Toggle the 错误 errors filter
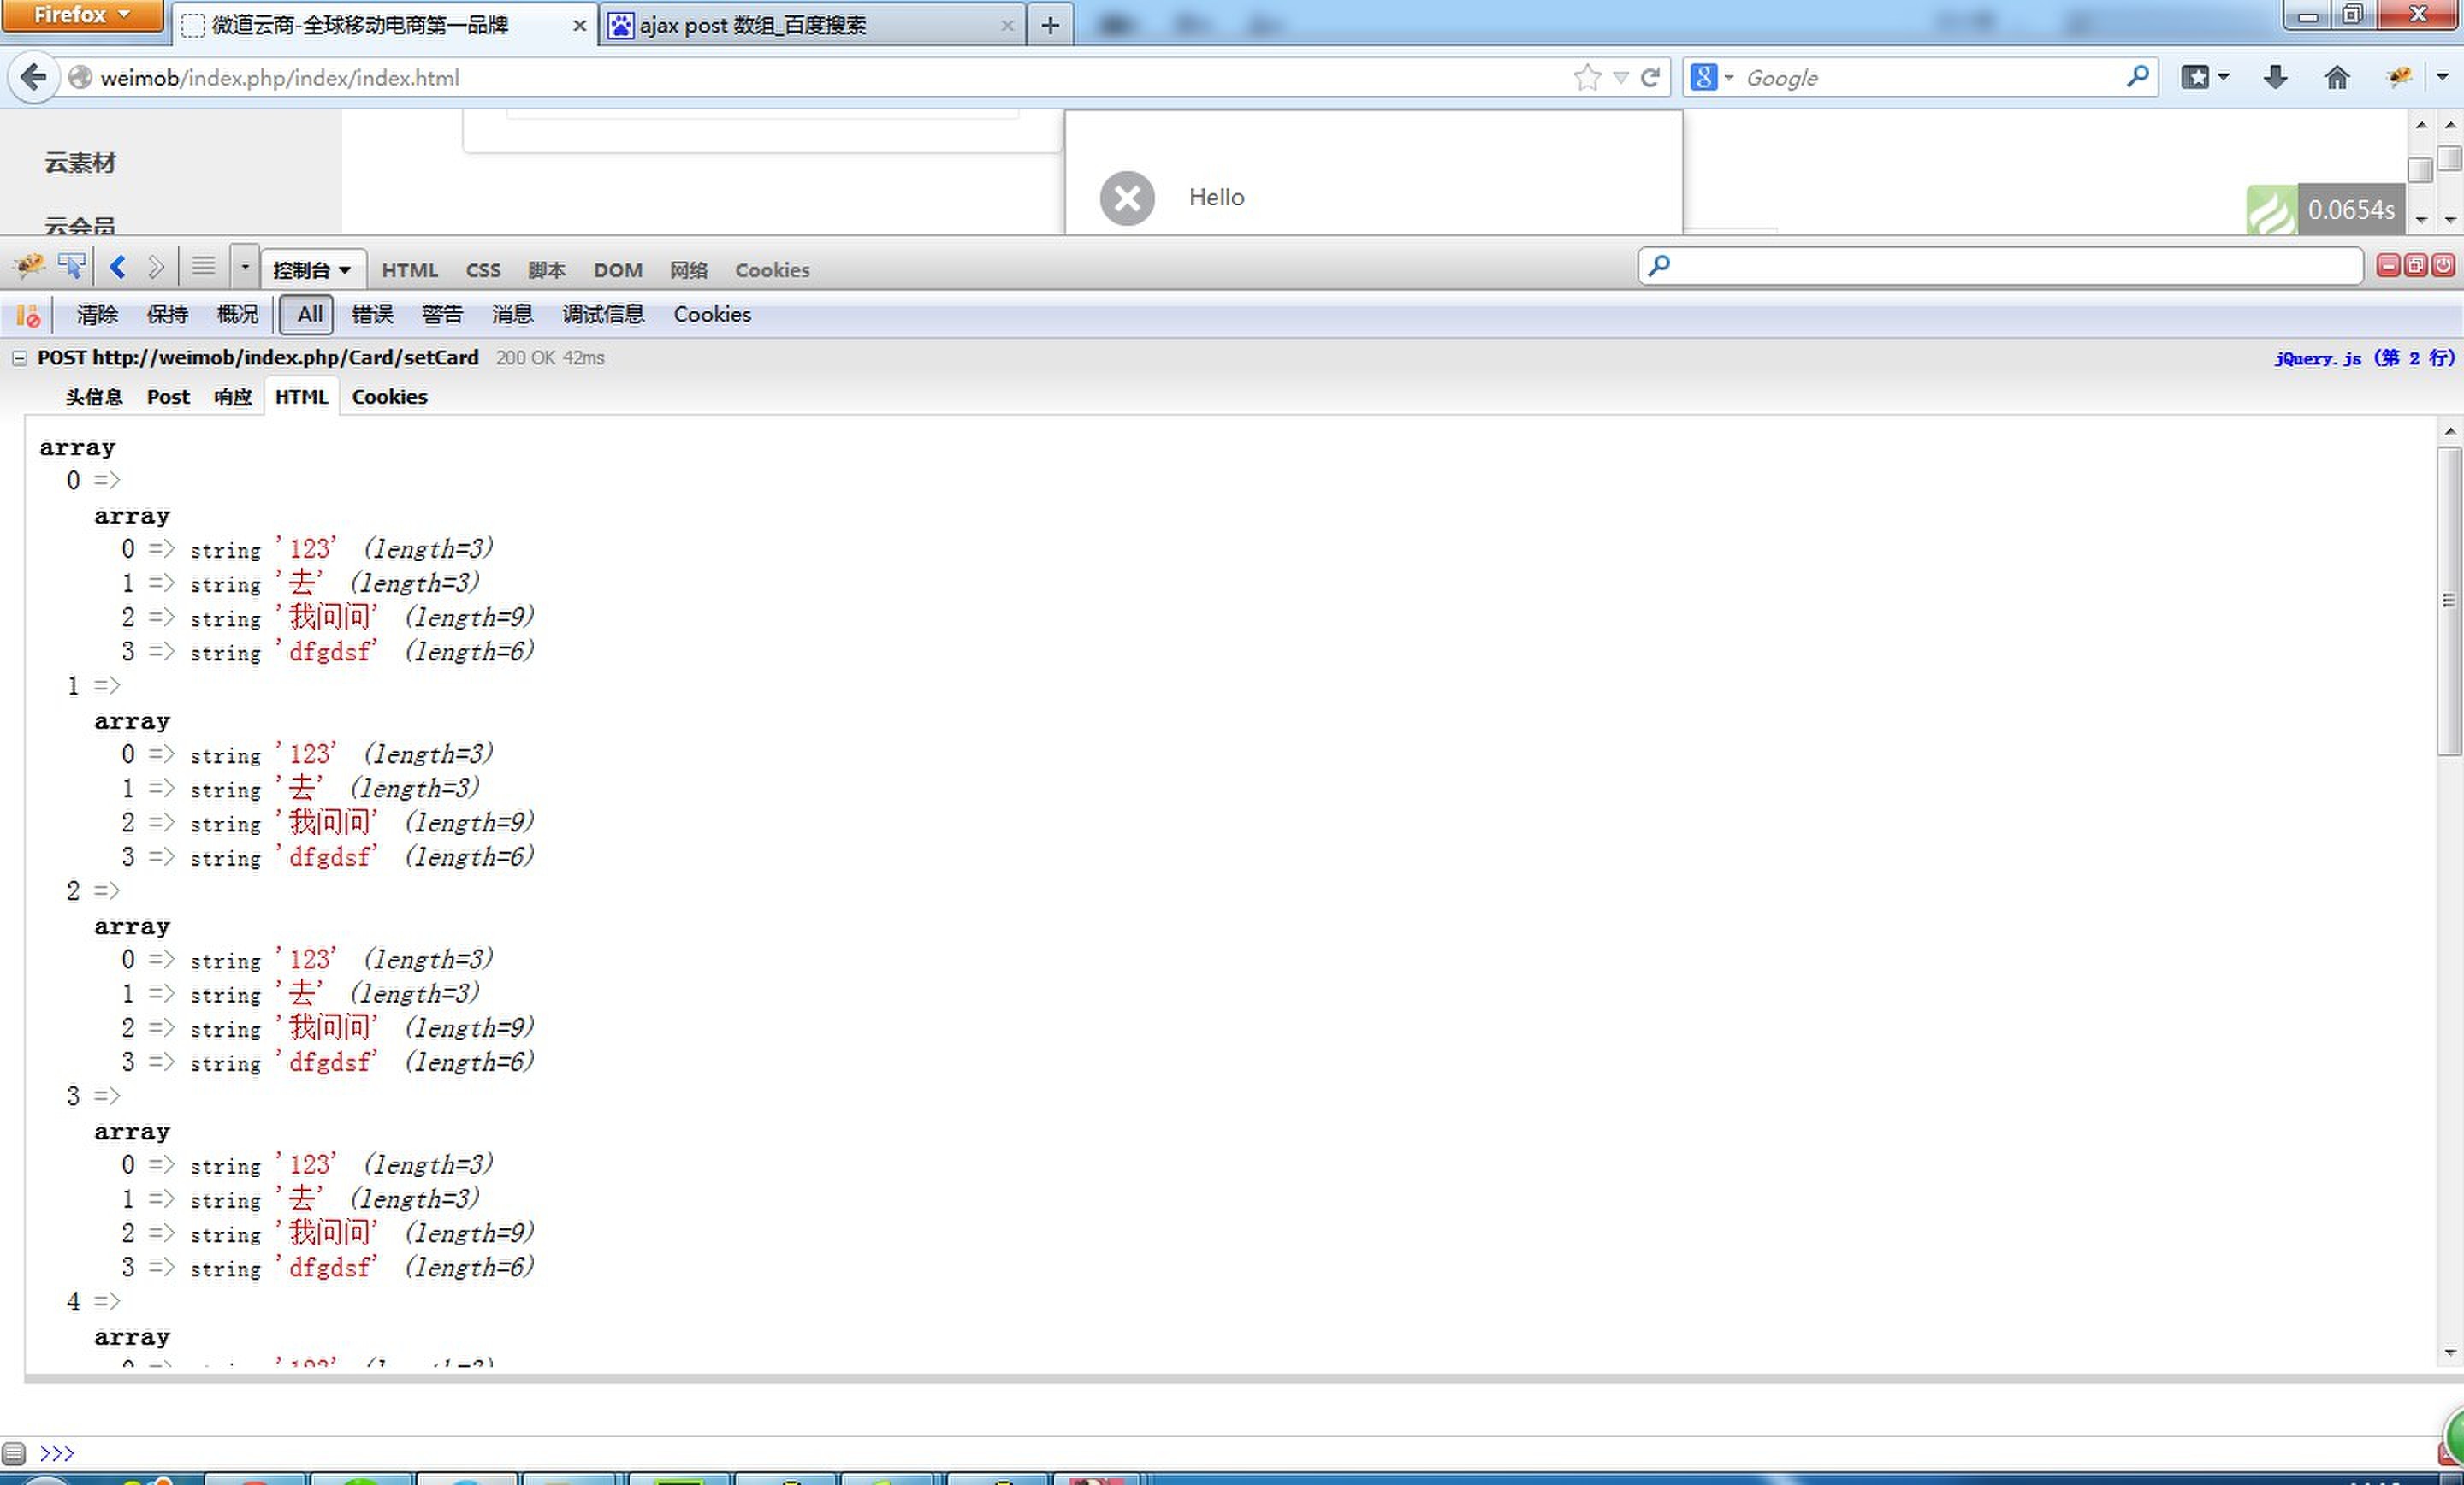 (x=372, y=315)
